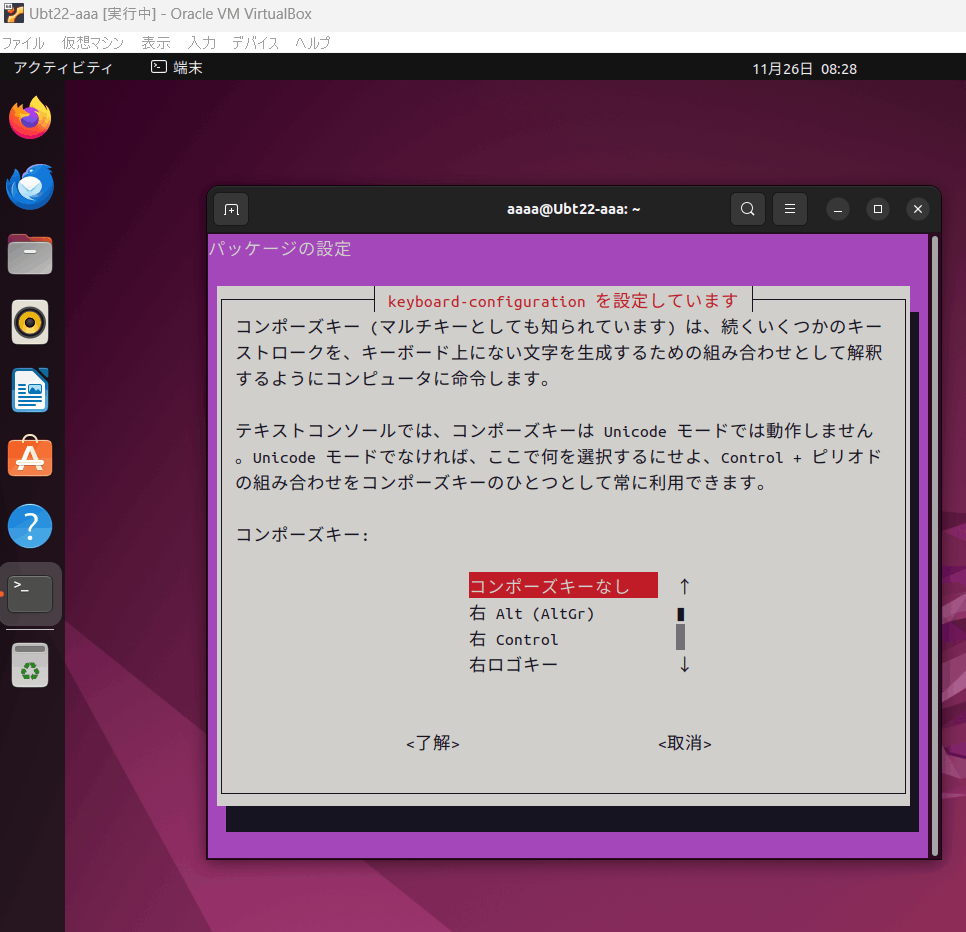
Task: Click the terminal window vertical scrollbar
Action: (x=935, y=546)
